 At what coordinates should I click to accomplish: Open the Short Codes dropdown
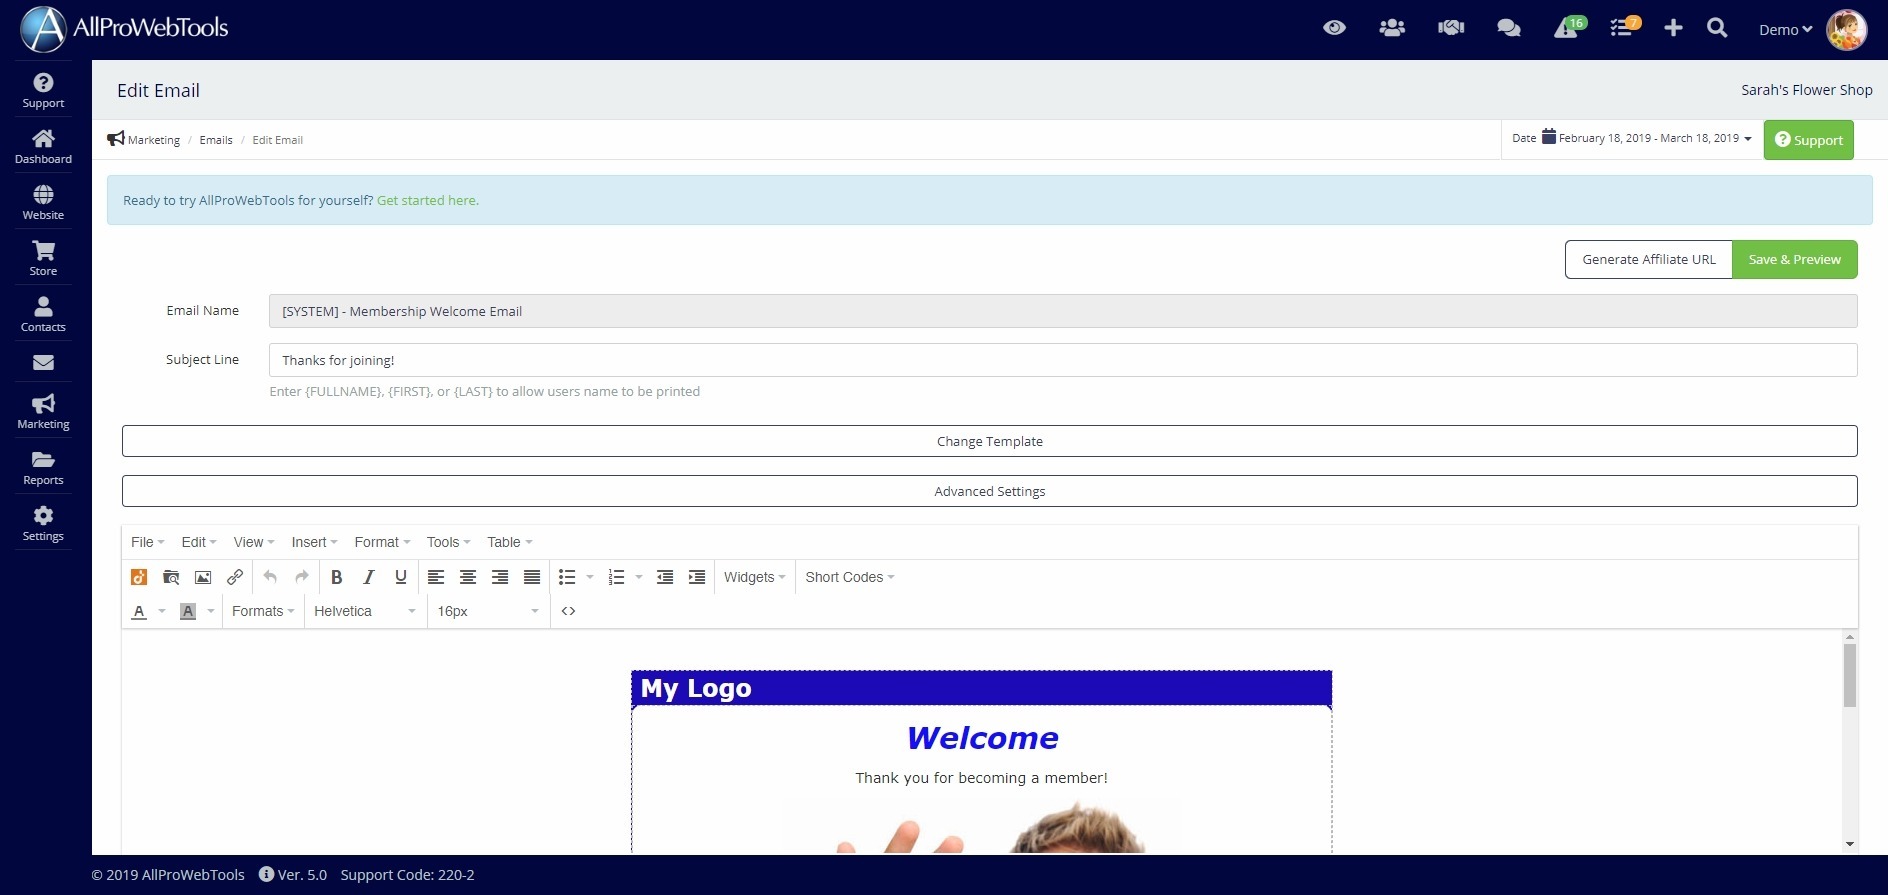[x=849, y=577]
